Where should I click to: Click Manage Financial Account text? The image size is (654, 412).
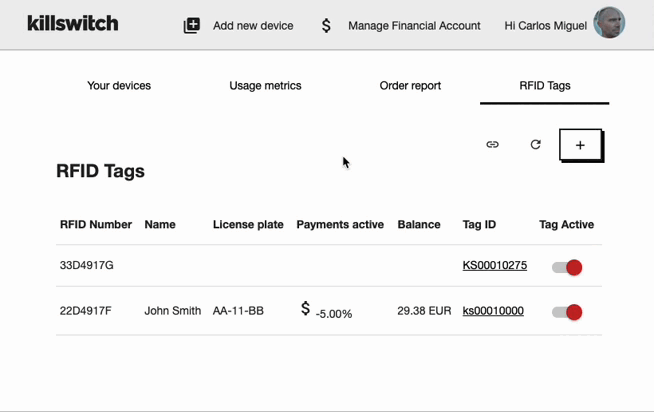(x=414, y=26)
